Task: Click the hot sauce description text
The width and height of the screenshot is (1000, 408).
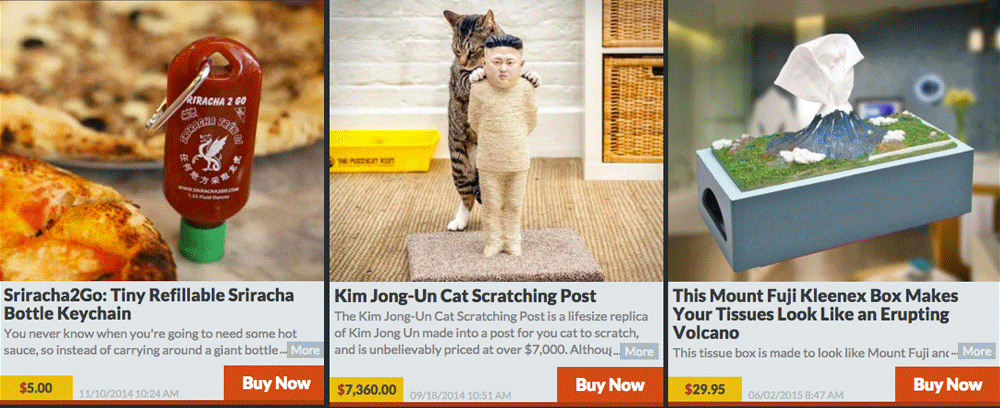Action: click(x=145, y=342)
